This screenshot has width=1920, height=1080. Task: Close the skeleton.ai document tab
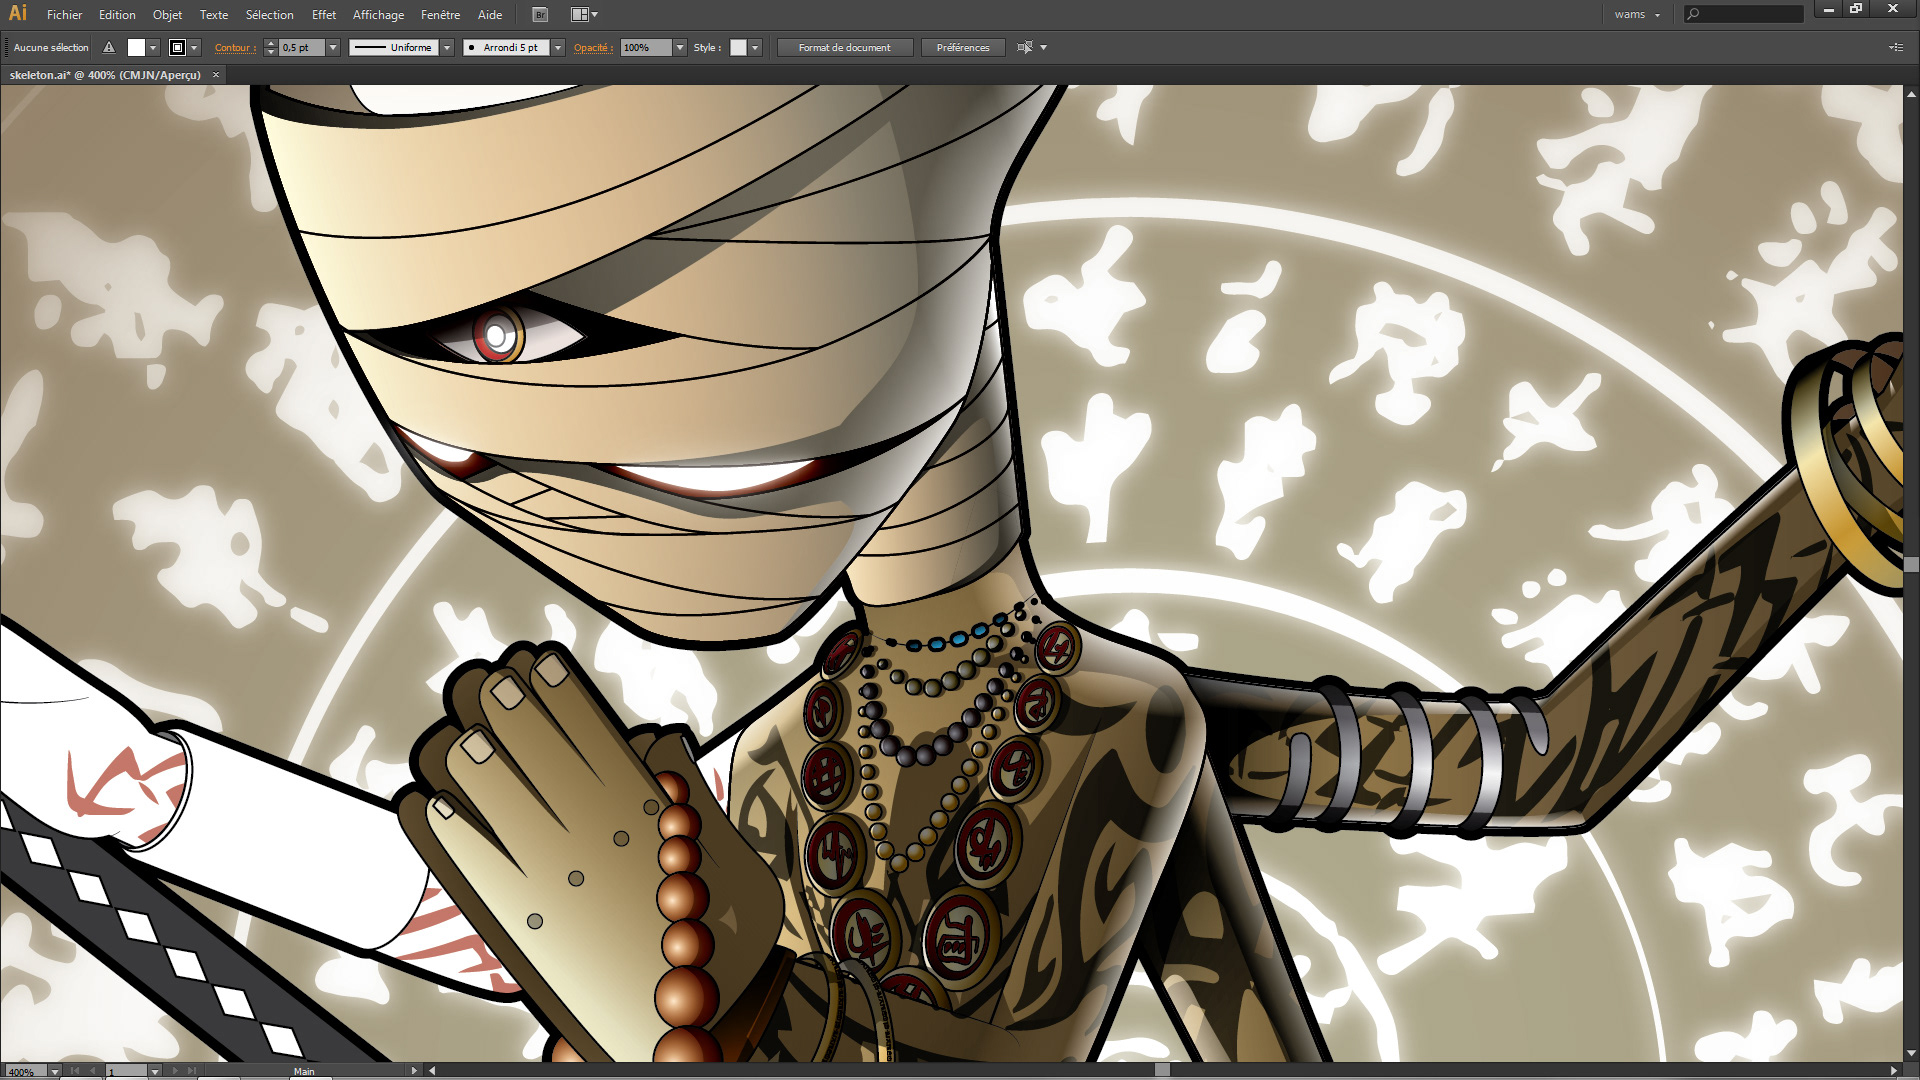[x=215, y=75]
